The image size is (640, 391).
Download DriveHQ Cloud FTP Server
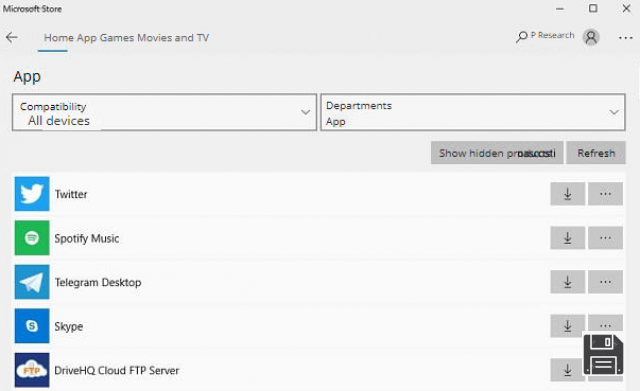567,370
